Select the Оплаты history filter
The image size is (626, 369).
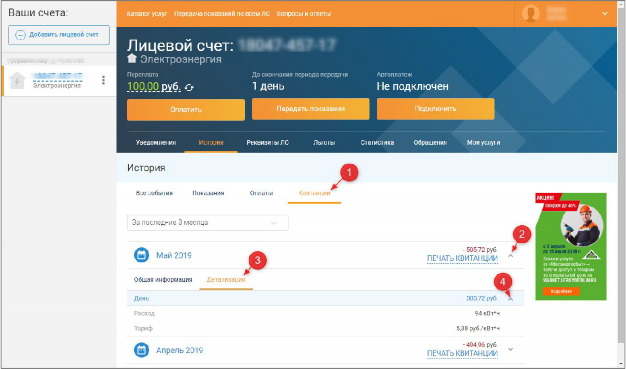261,193
